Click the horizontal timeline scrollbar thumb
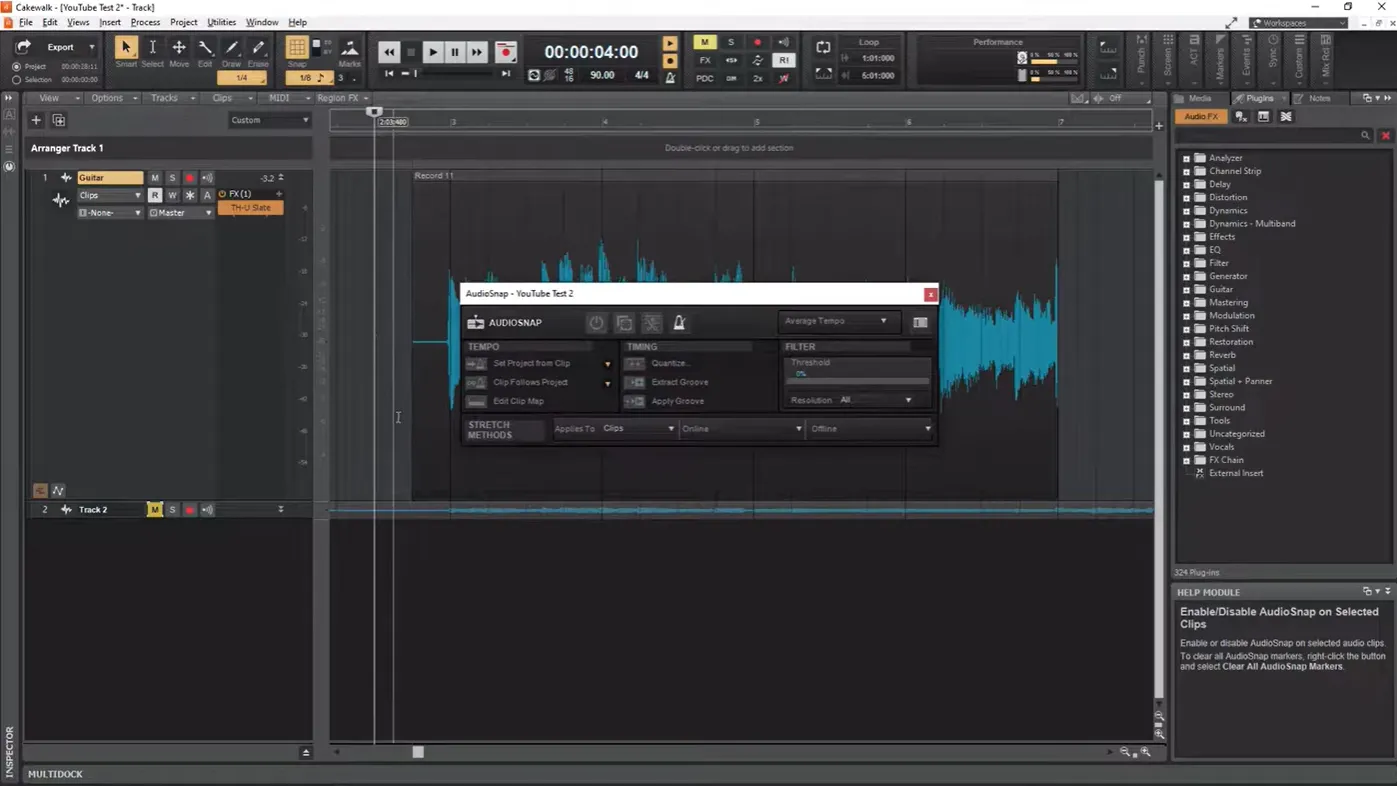 pyautogui.click(x=418, y=752)
